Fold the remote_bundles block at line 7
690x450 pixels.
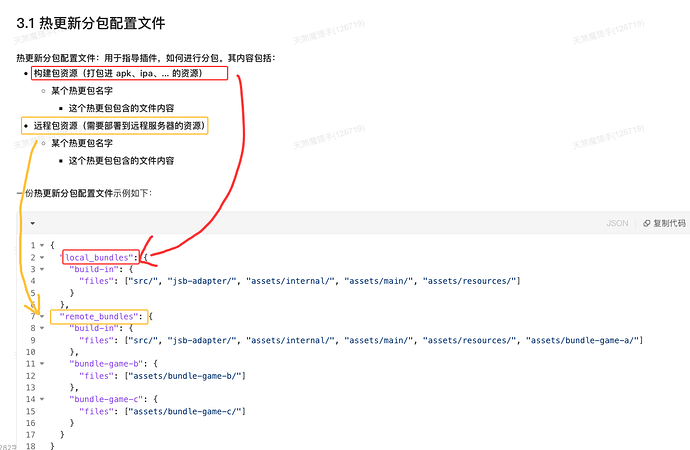pyautogui.click(x=42, y=316)
